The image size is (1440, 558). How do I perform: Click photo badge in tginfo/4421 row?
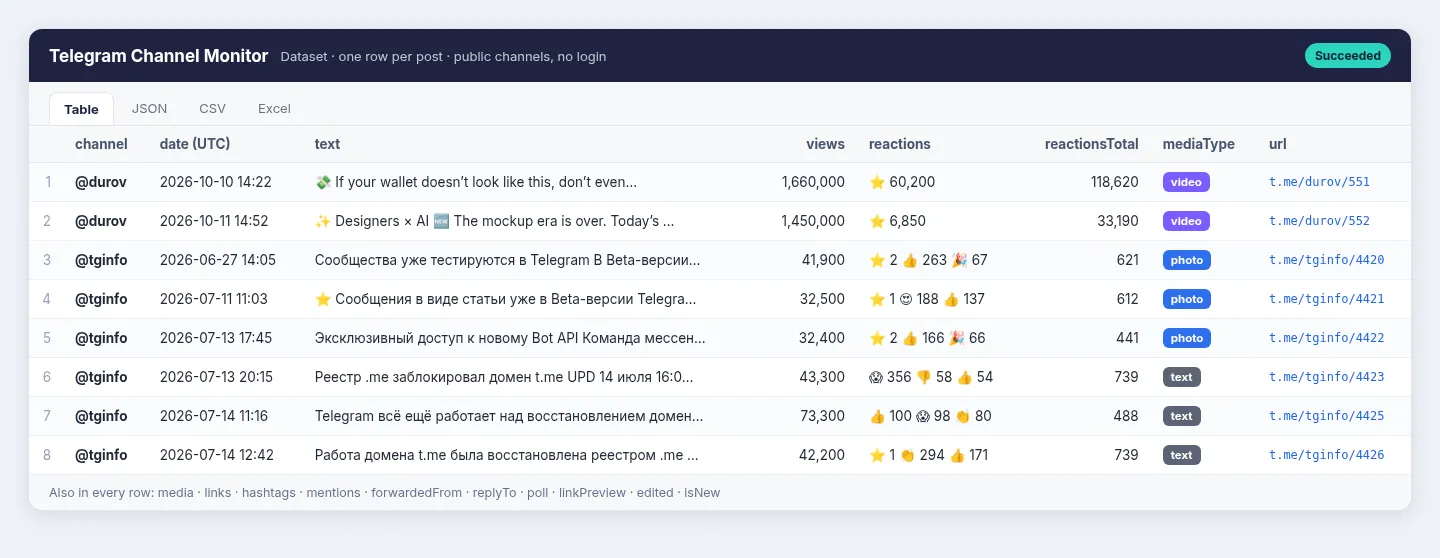(x=1187, y=299)
